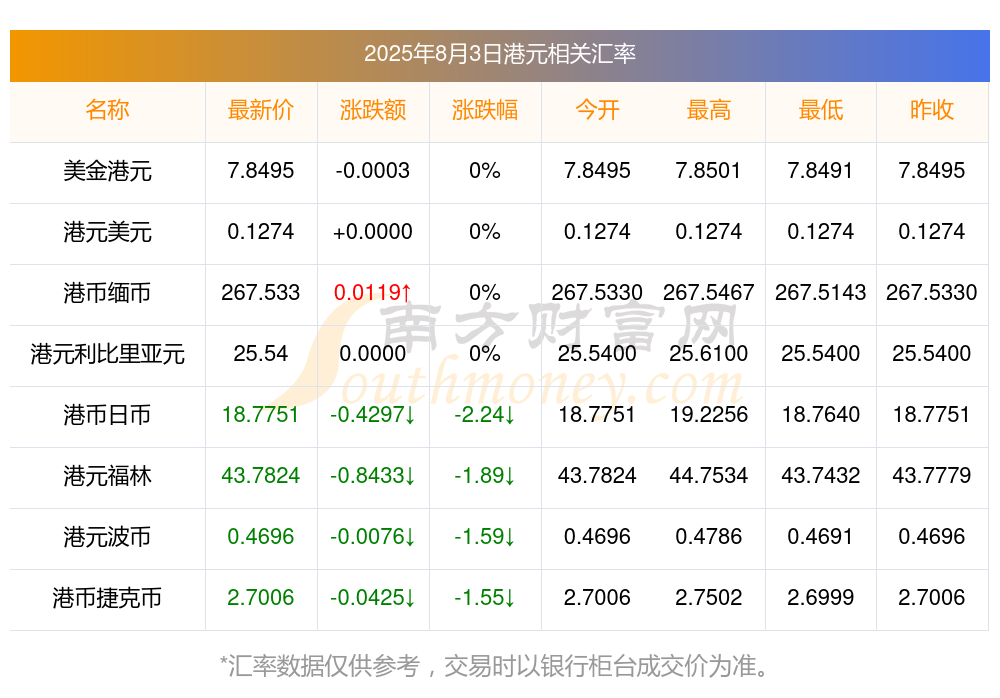The width and height of the screenshot is (1000, 698).
Task: Click the 港元利比里亚元 currency pair
Action: (107, 354)
